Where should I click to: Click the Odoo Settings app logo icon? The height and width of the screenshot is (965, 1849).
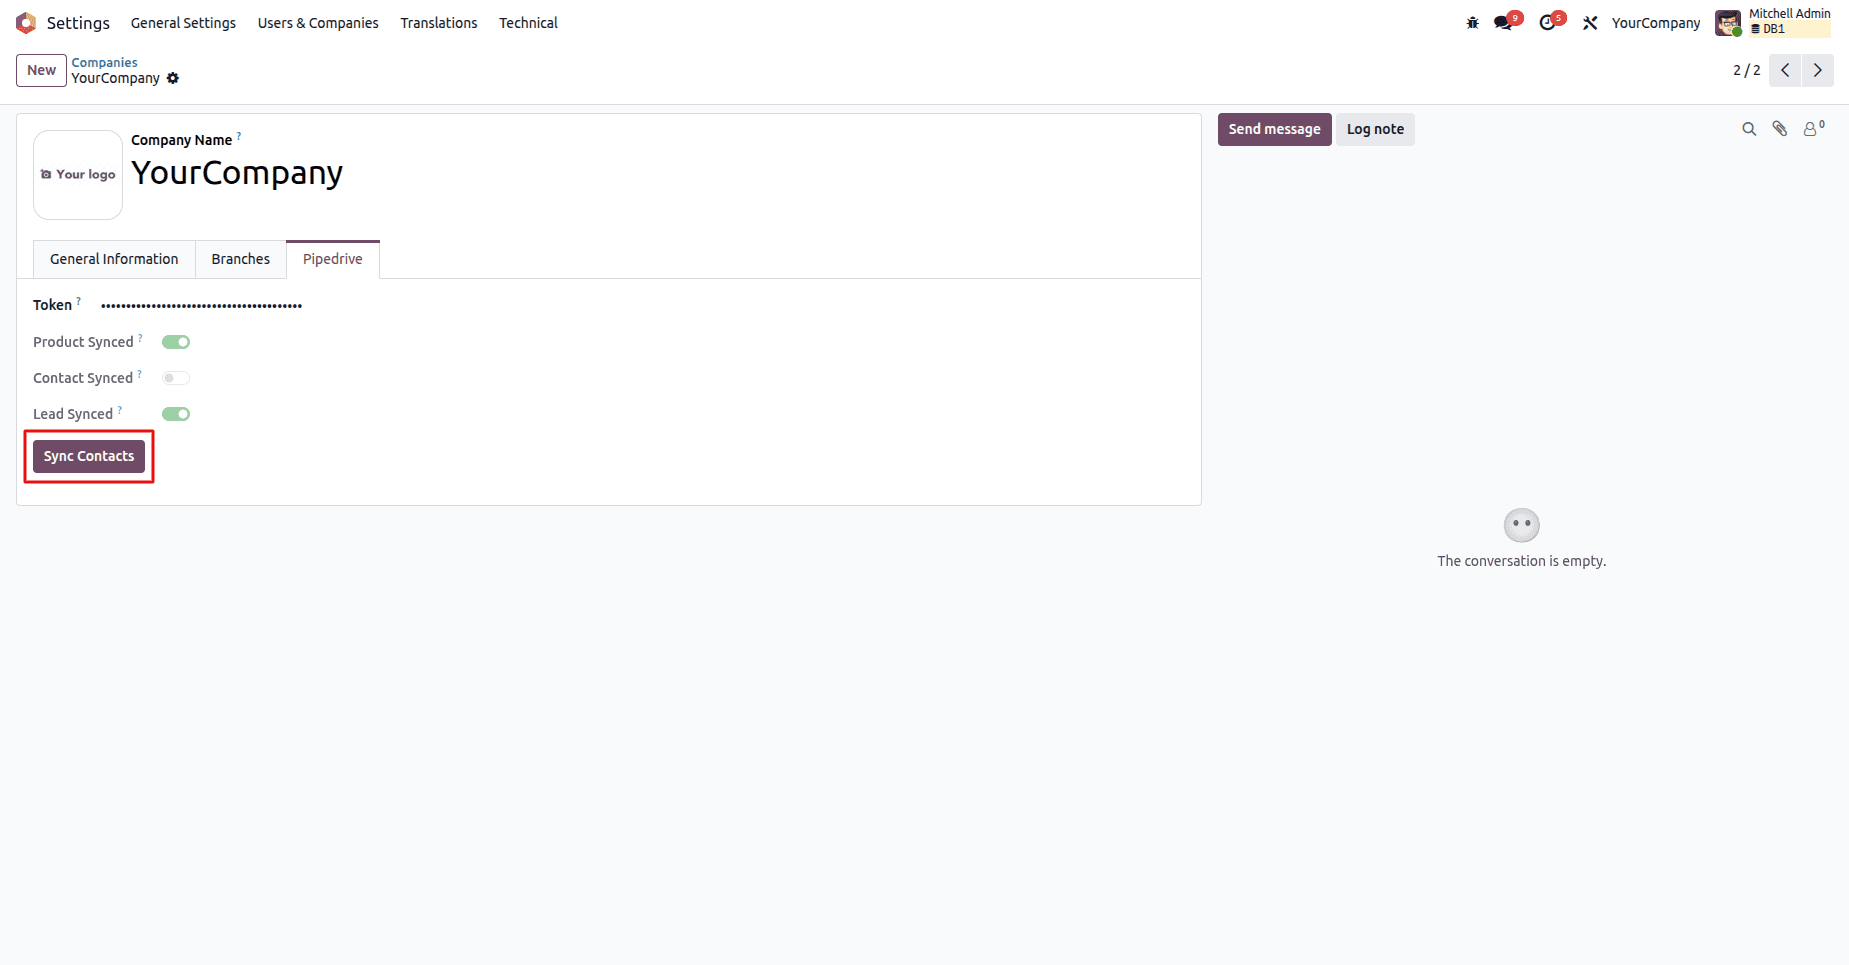click(x=26, y=23)
